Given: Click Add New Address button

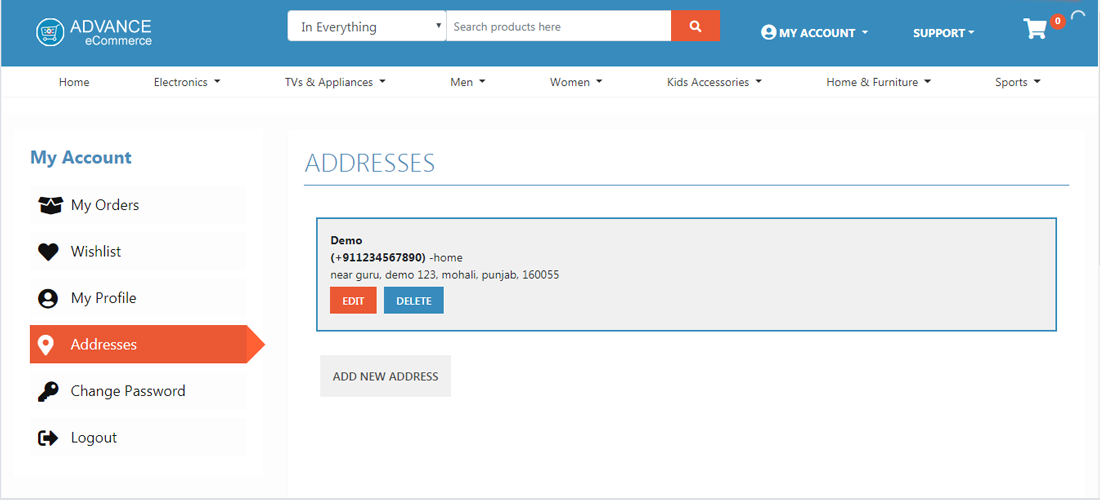Looking at the screenshot, I should [385, 376].
